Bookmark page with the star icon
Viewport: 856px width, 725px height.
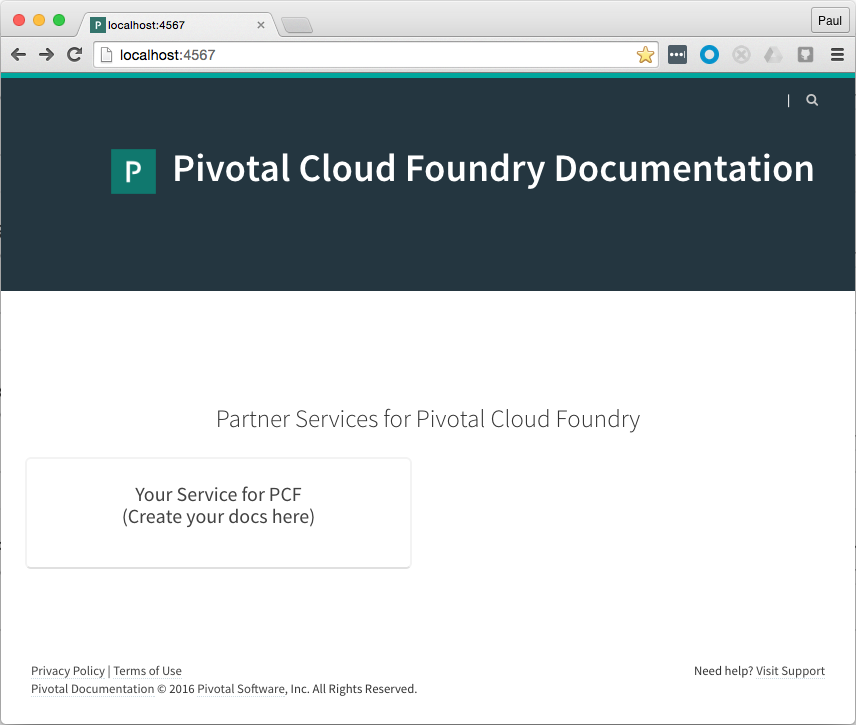point(645,55)
